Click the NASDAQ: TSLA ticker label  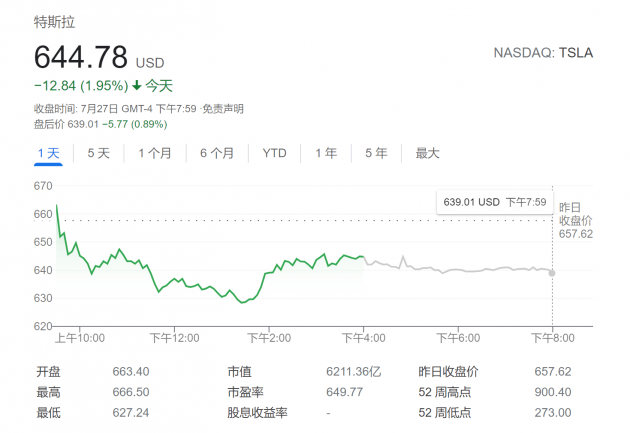[543, 53]
